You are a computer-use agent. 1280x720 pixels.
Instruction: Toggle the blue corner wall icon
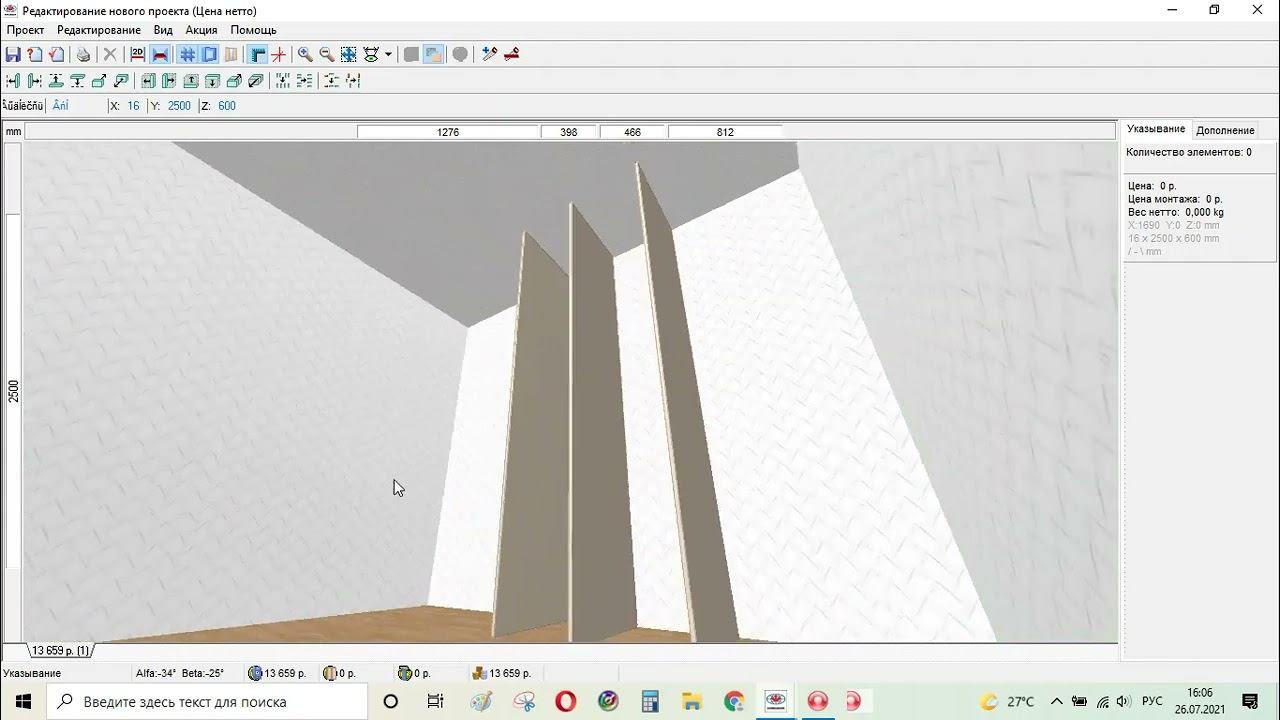[258, 54]
